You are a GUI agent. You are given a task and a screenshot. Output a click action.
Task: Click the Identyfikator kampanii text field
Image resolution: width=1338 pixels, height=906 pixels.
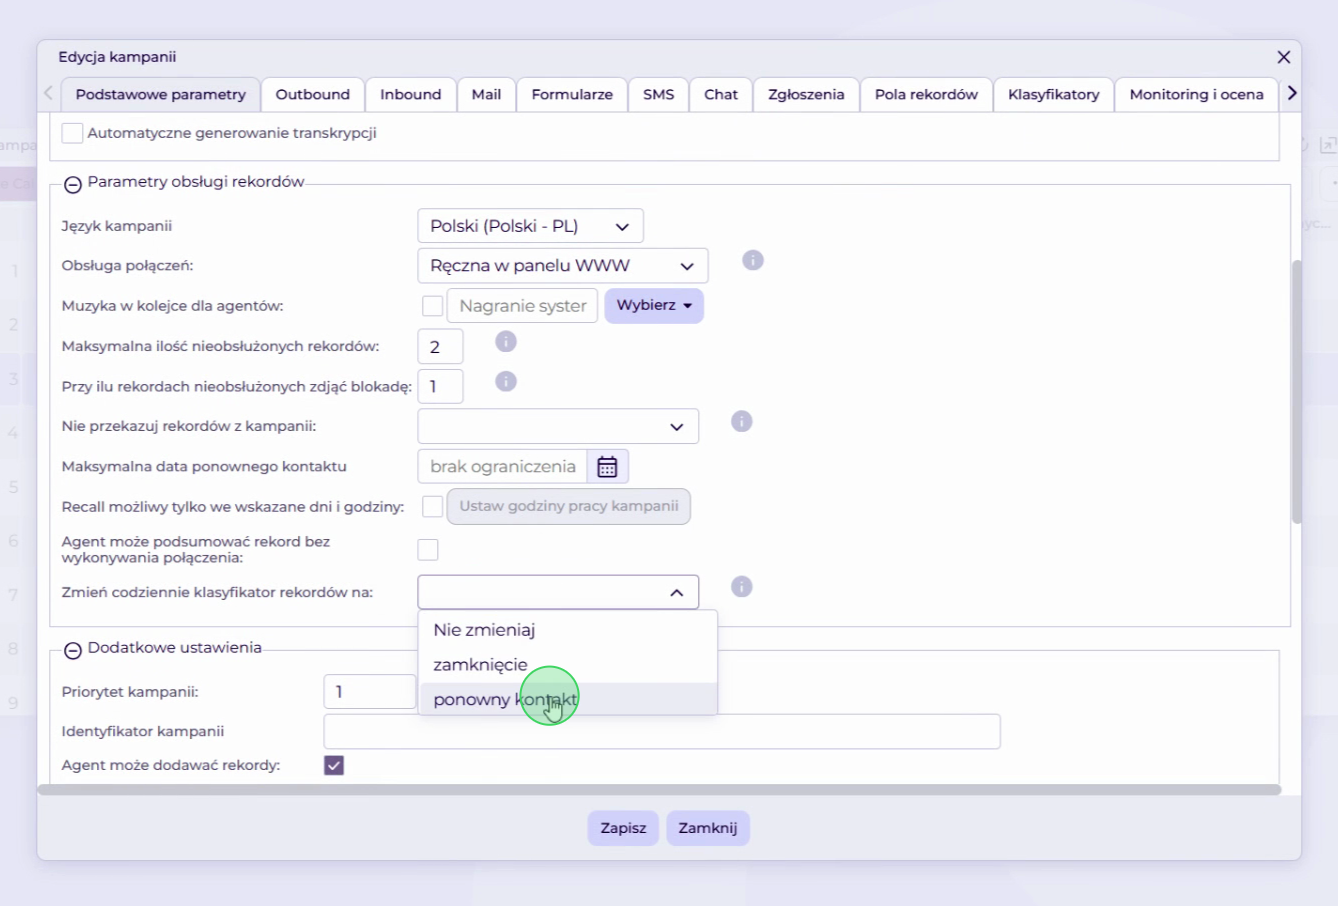click(x=662, y=732)
